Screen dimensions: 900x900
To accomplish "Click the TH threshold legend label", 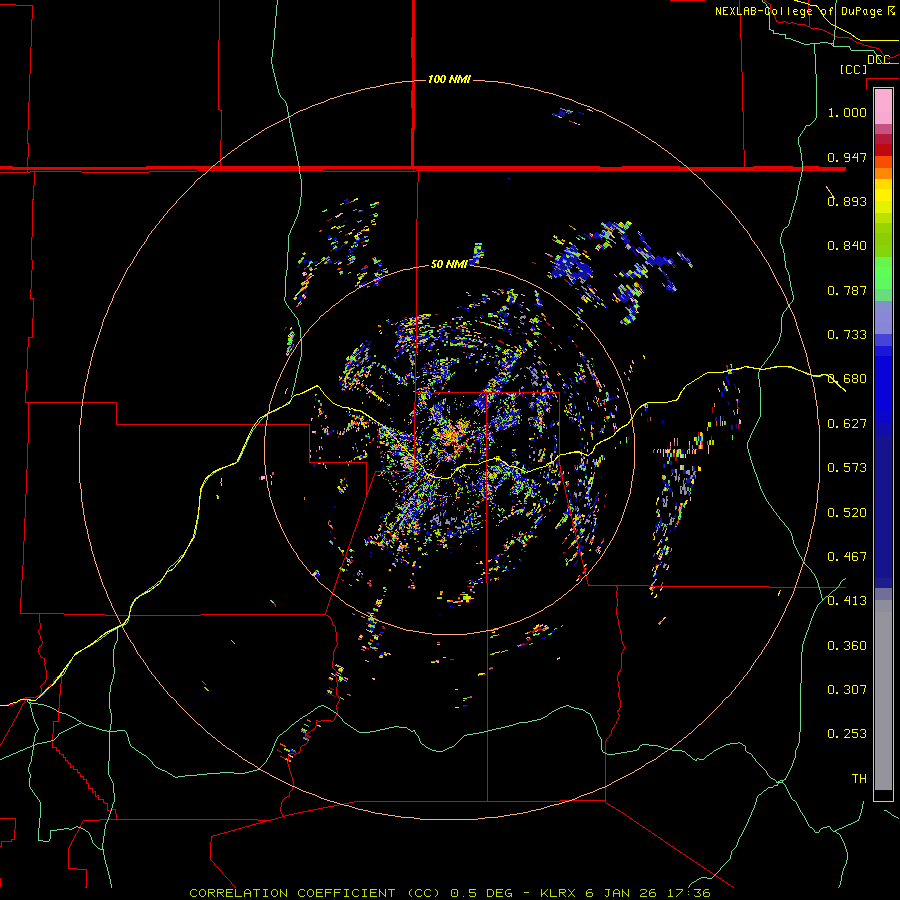I will pos(859,779).
